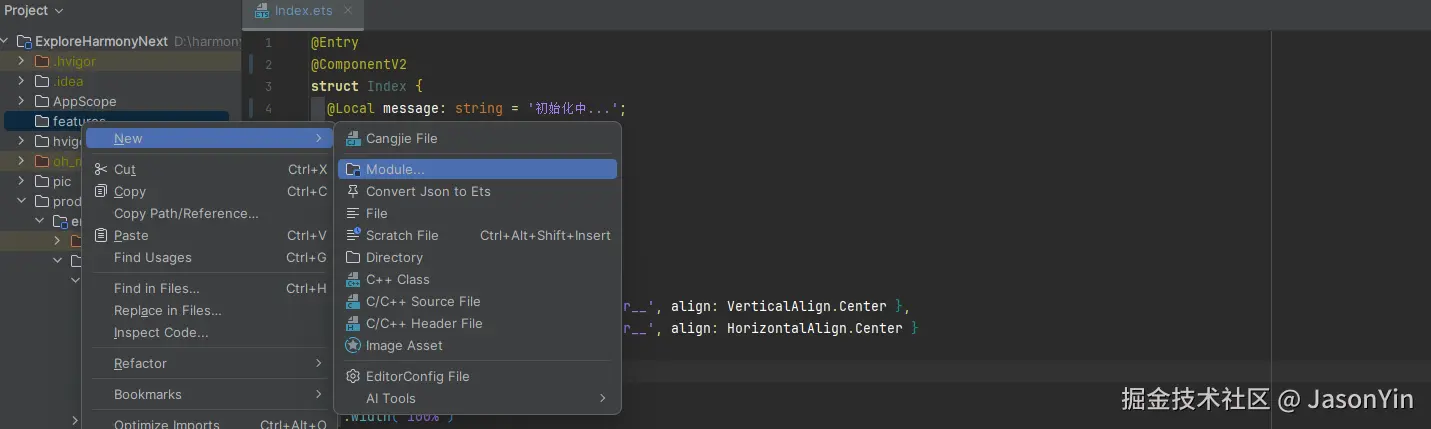Viewport: 1431px width, 429px height.
Task: Click the Scratch File icon
Action: coord(352,235)
